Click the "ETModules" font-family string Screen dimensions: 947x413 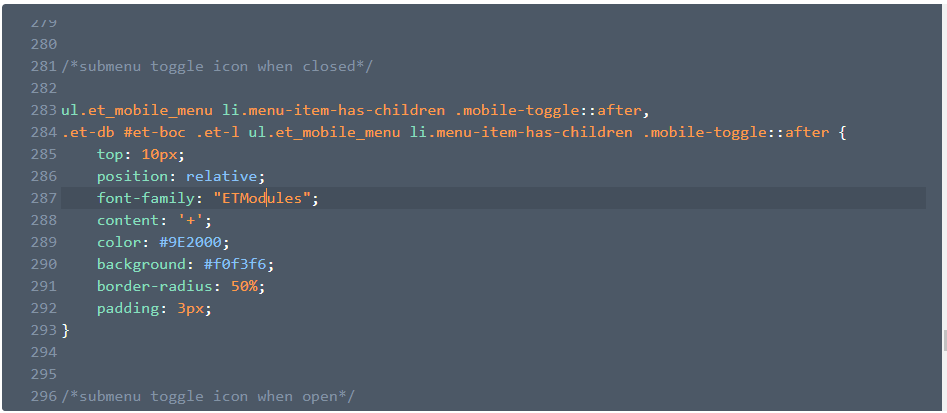click(262, 198)
